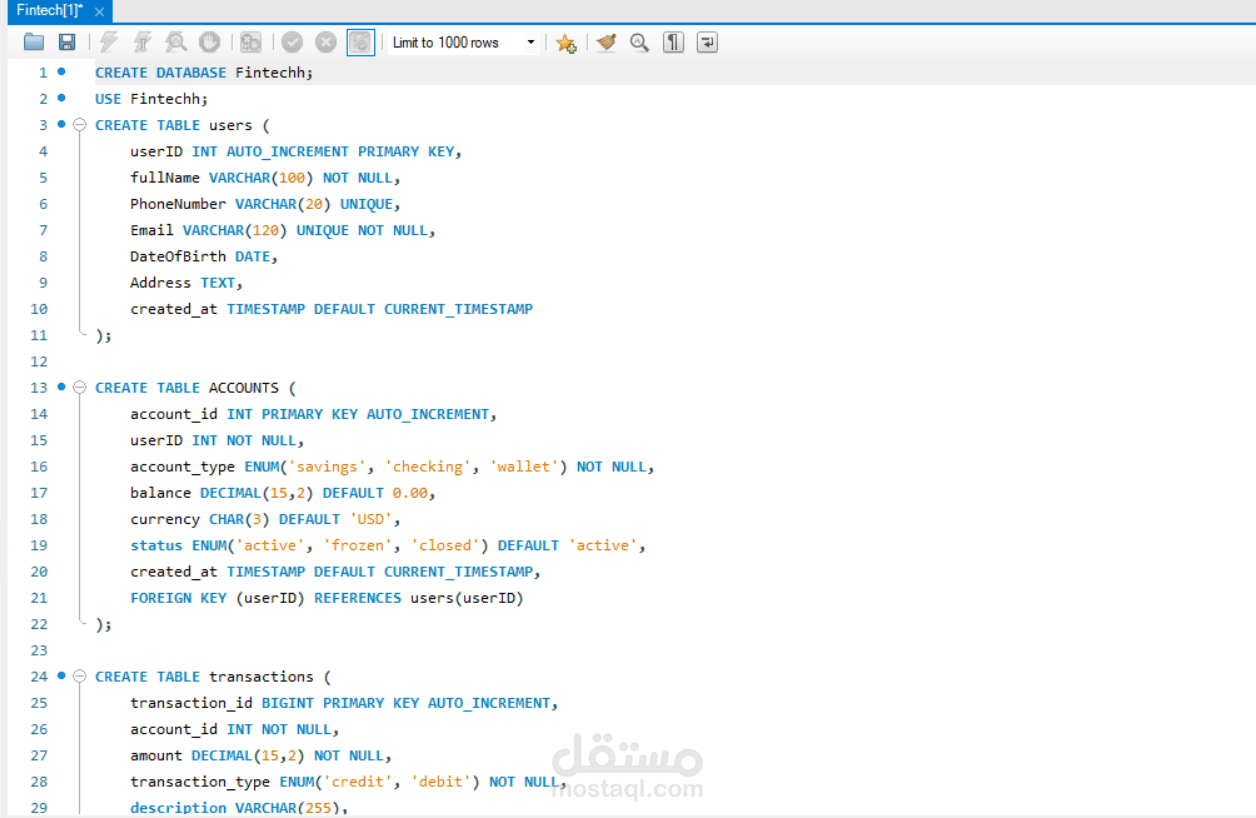Click the 'USE Fintechh;' statement
The image size is (1256, 818).
pos(152,99)
